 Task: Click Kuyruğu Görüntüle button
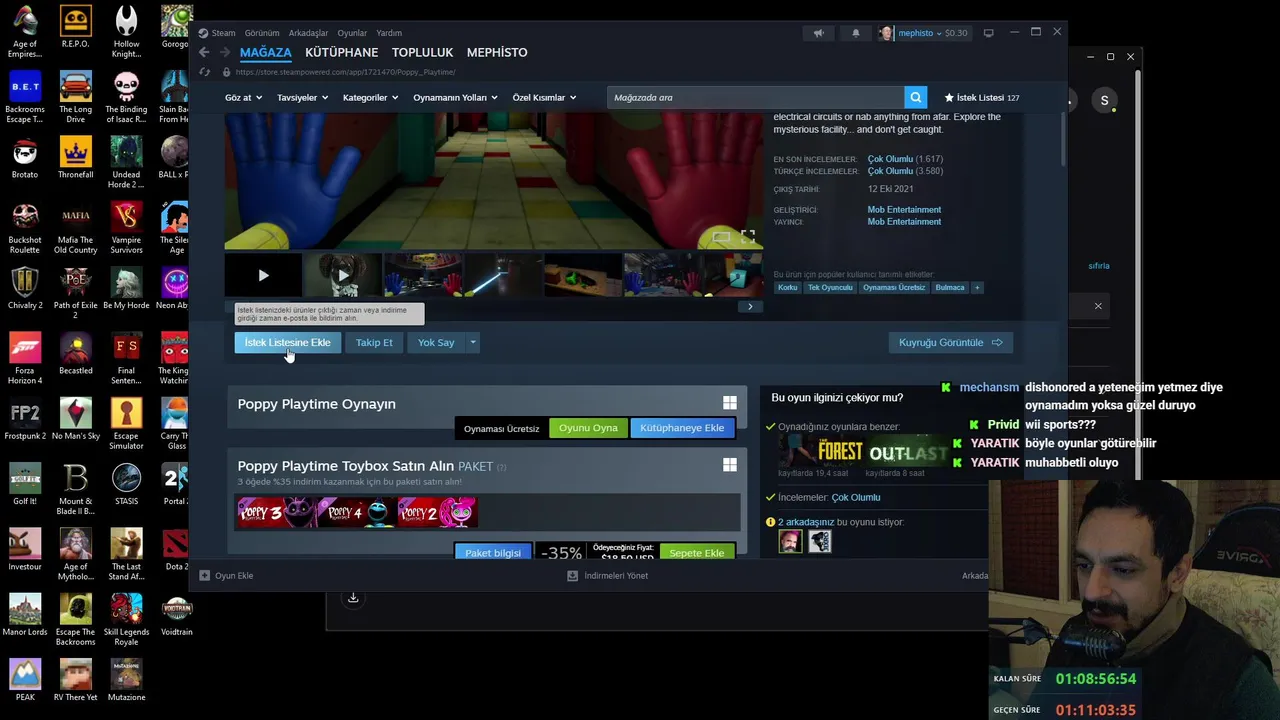click(x=951, y=342)
